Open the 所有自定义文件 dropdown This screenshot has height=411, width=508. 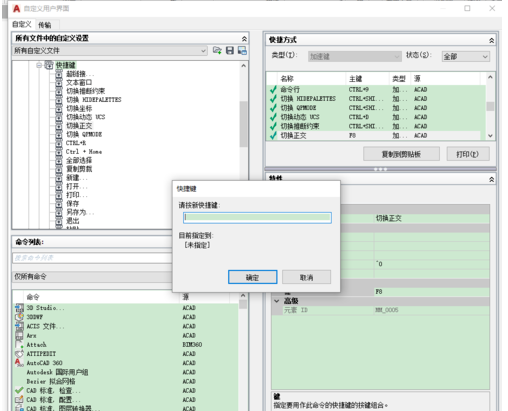coord(110,51)
